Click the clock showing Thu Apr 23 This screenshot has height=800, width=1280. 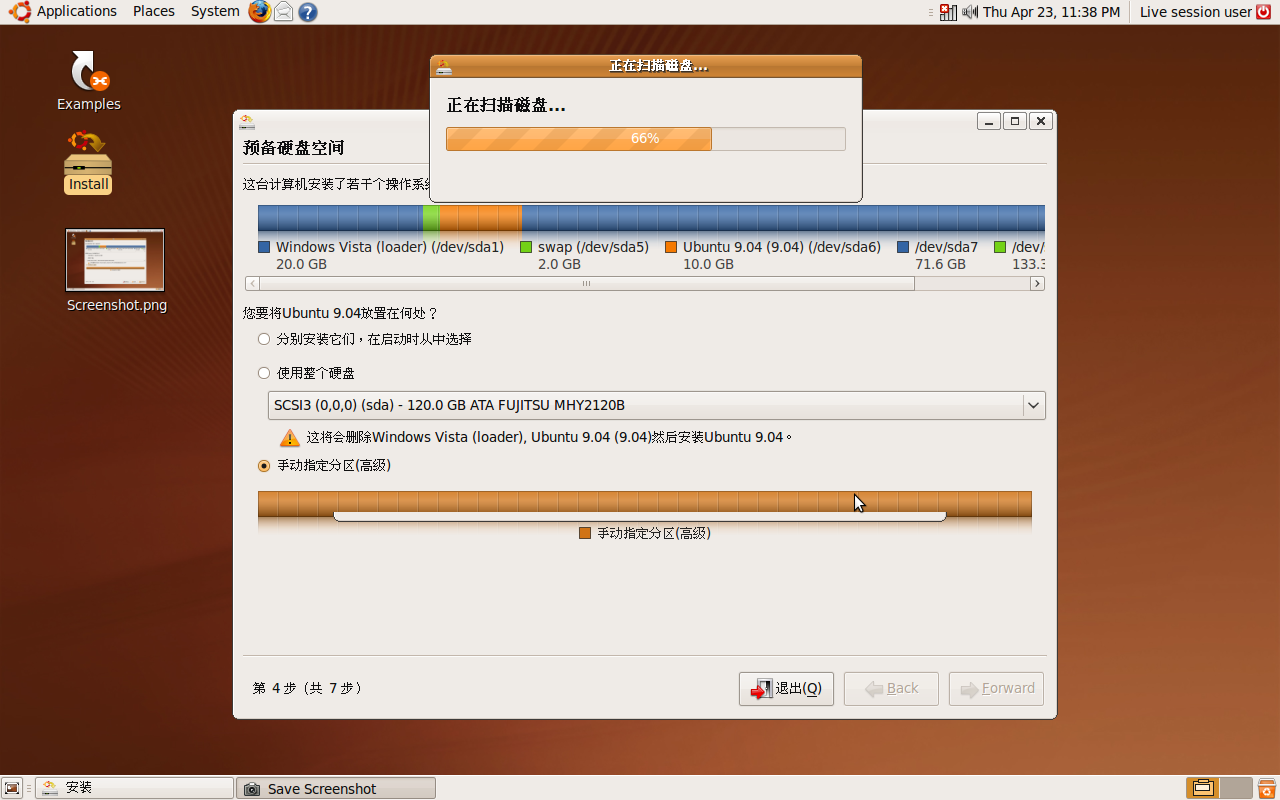point(1051,12)
